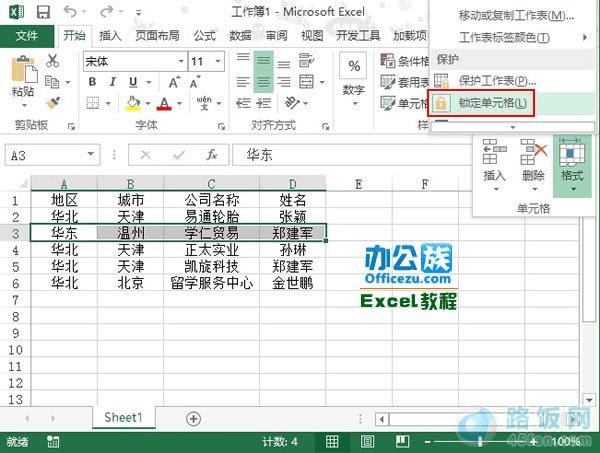The image size is (600, 453).
Task: Open the Font dialog launcher
Action: [221, 126]
